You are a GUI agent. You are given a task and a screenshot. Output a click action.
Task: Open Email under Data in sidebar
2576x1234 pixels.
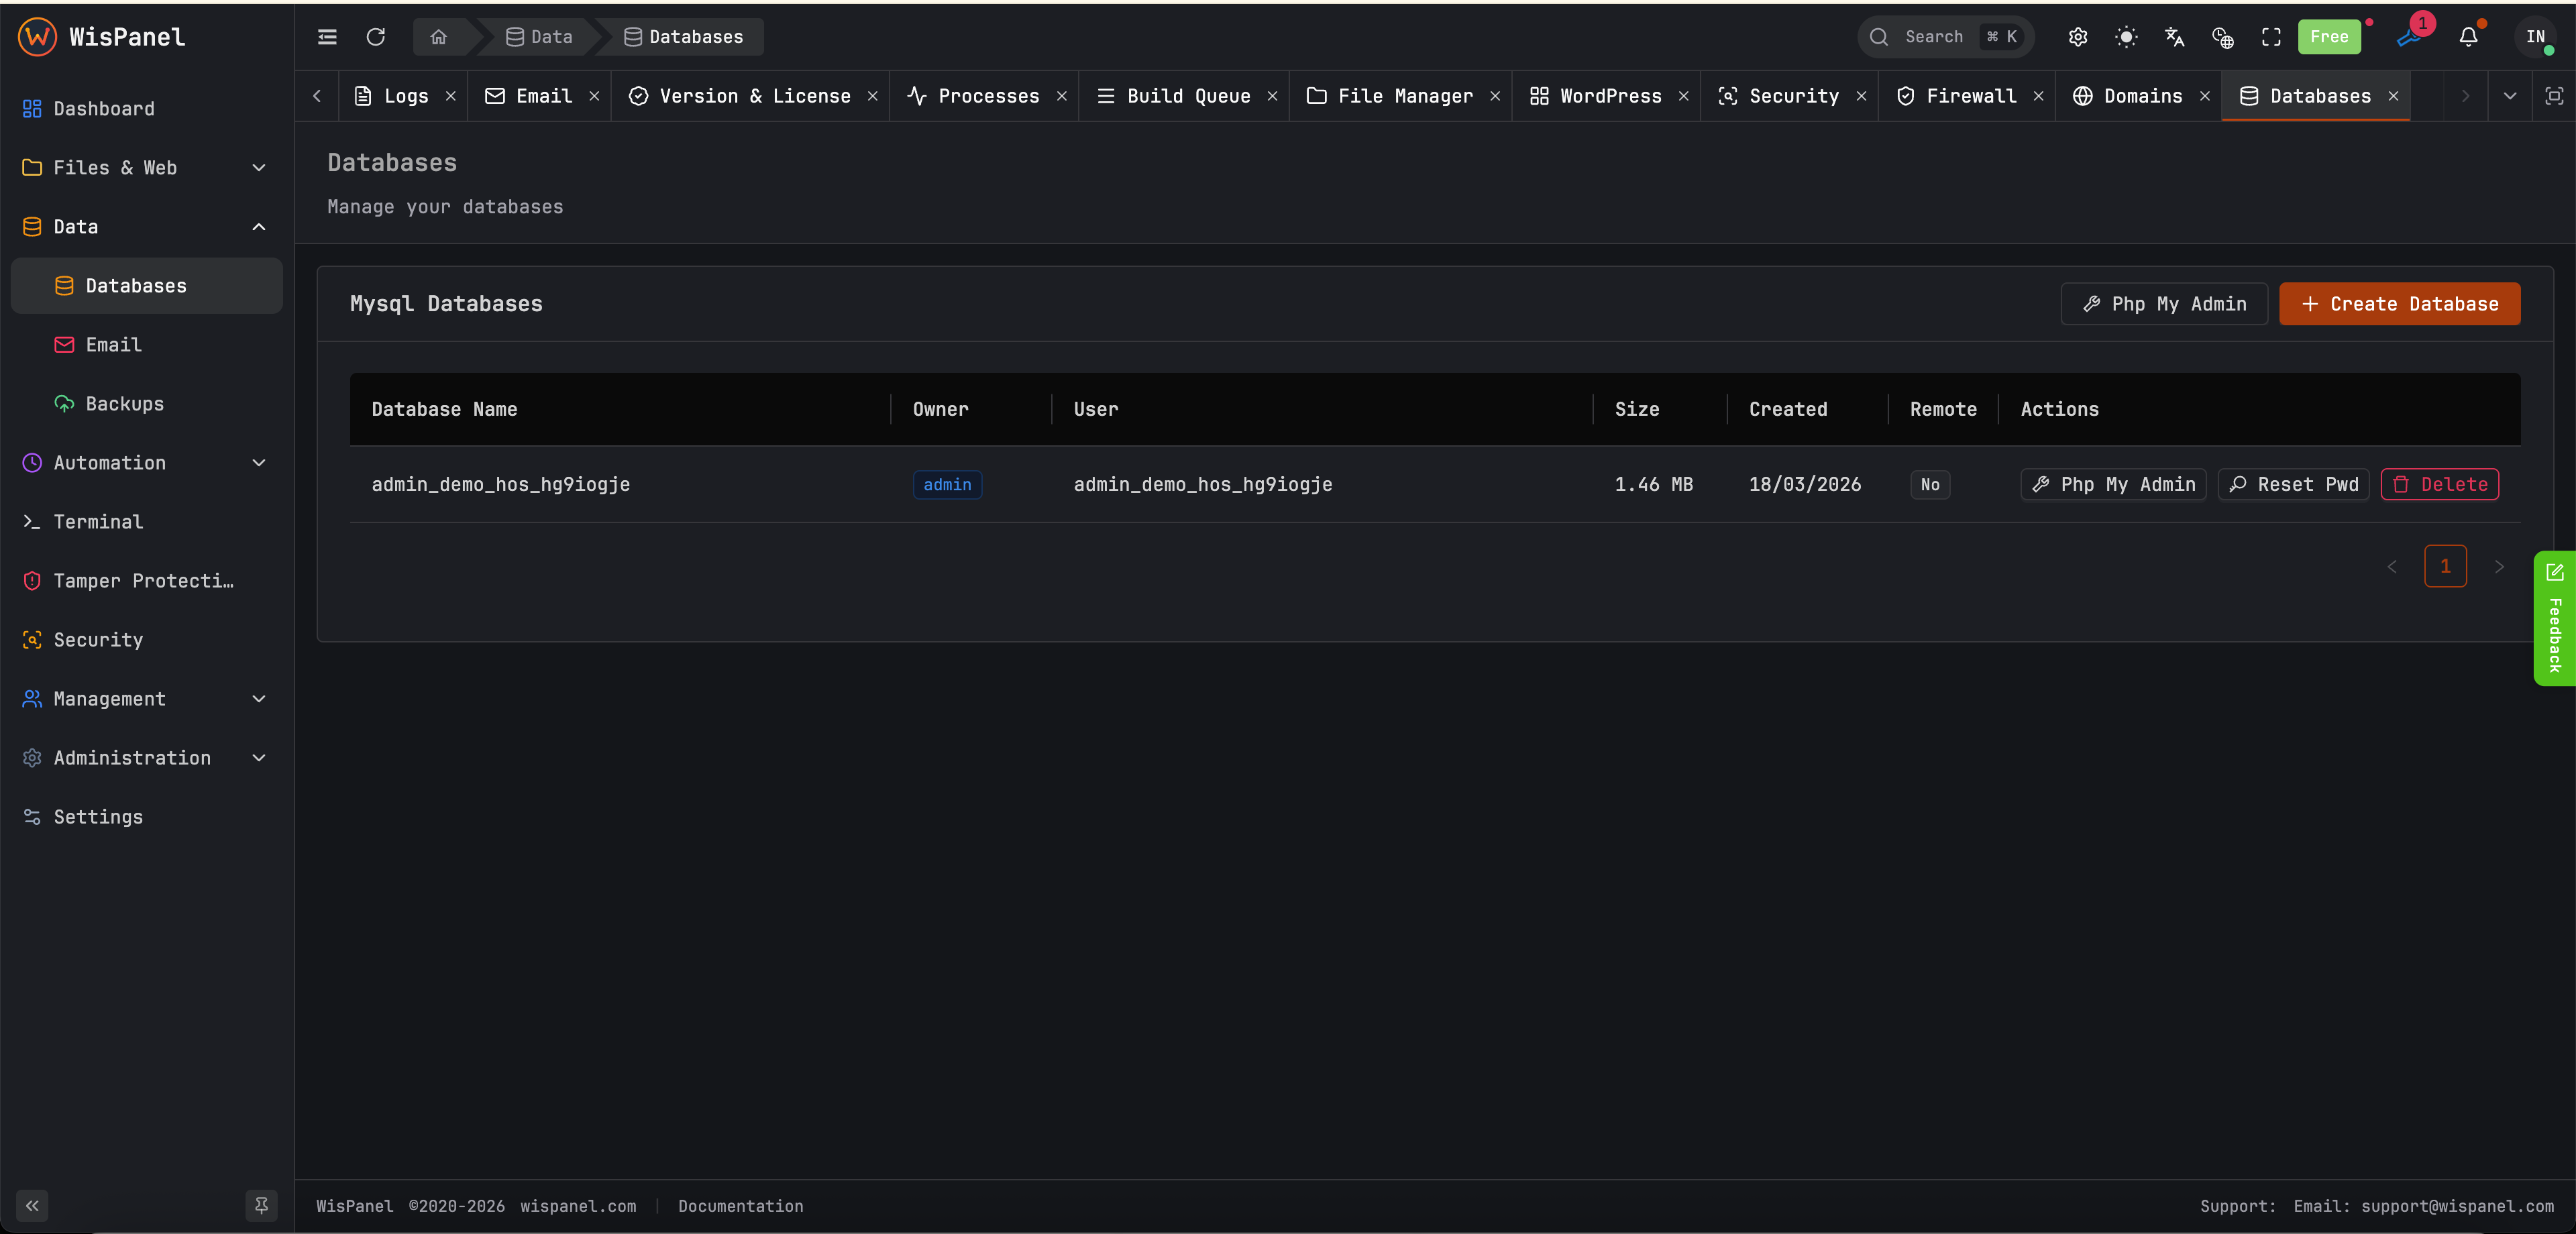coord(147,345)
